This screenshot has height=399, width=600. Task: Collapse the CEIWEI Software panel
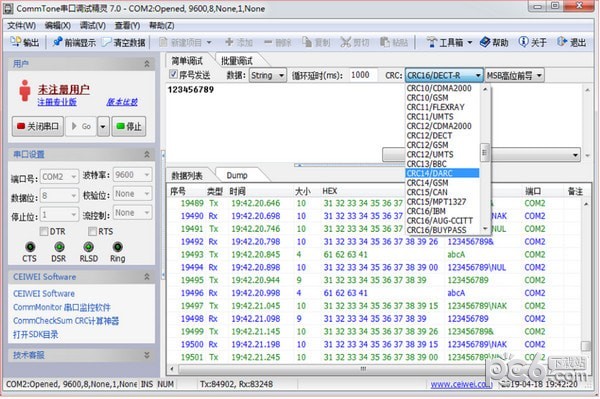pos(147,277)
